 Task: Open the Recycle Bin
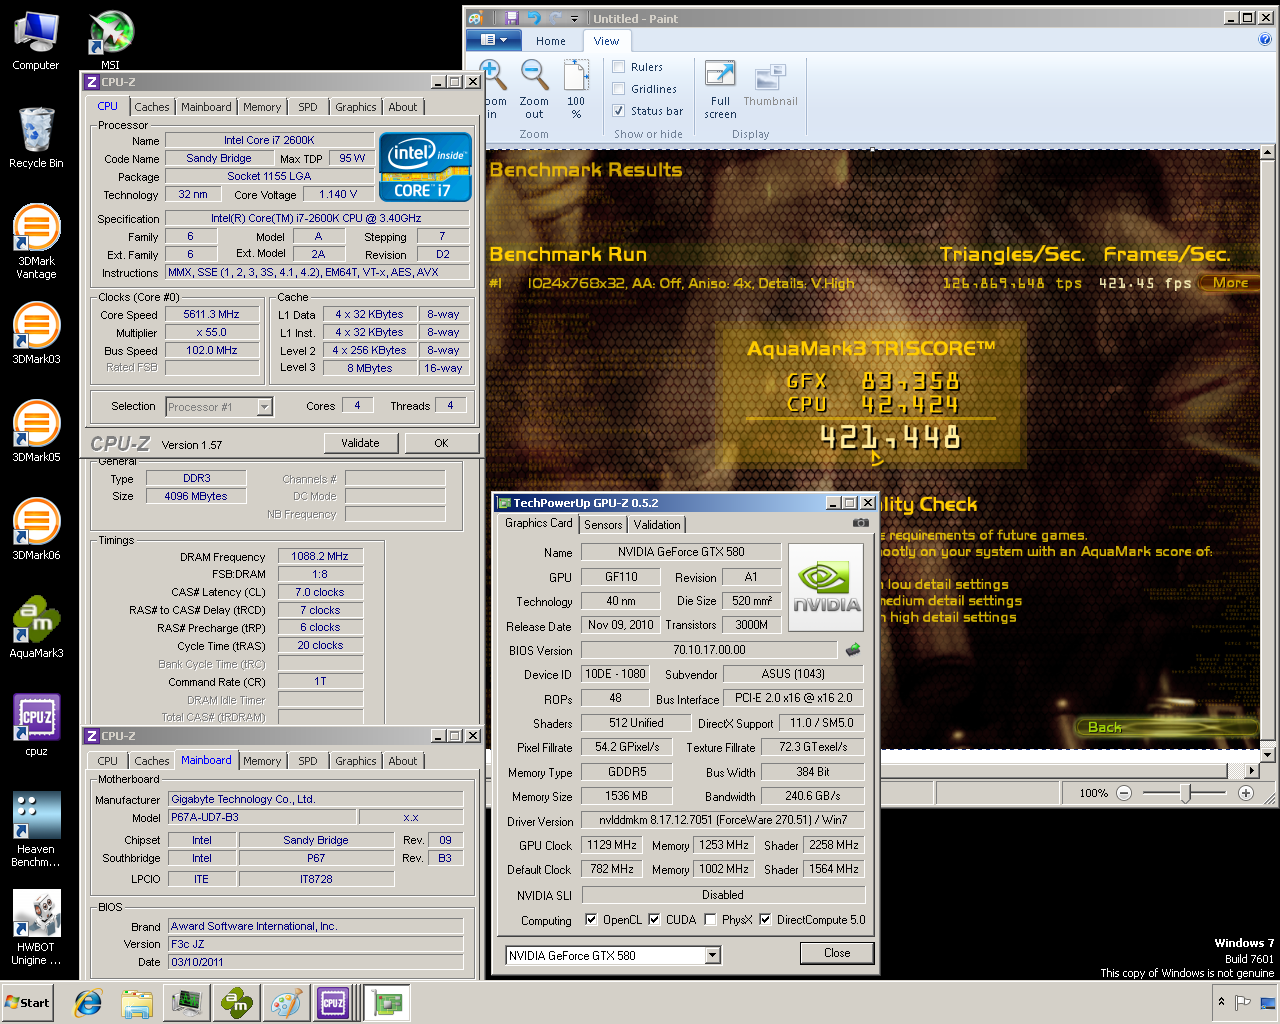36,138
